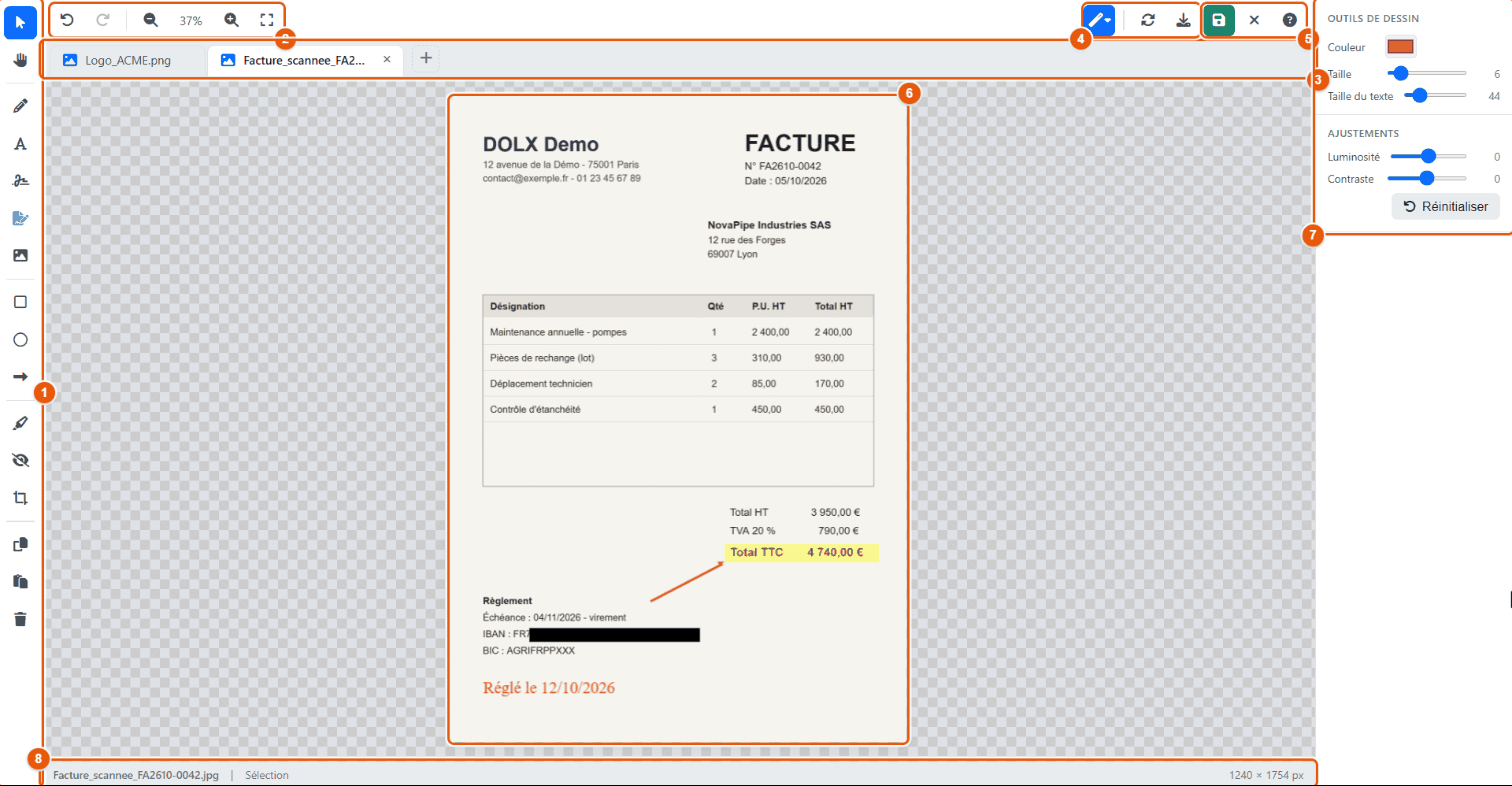Pick the handwritten signature tool
1512x786 pixels.
pyautogui.click(x=20, y=181)
